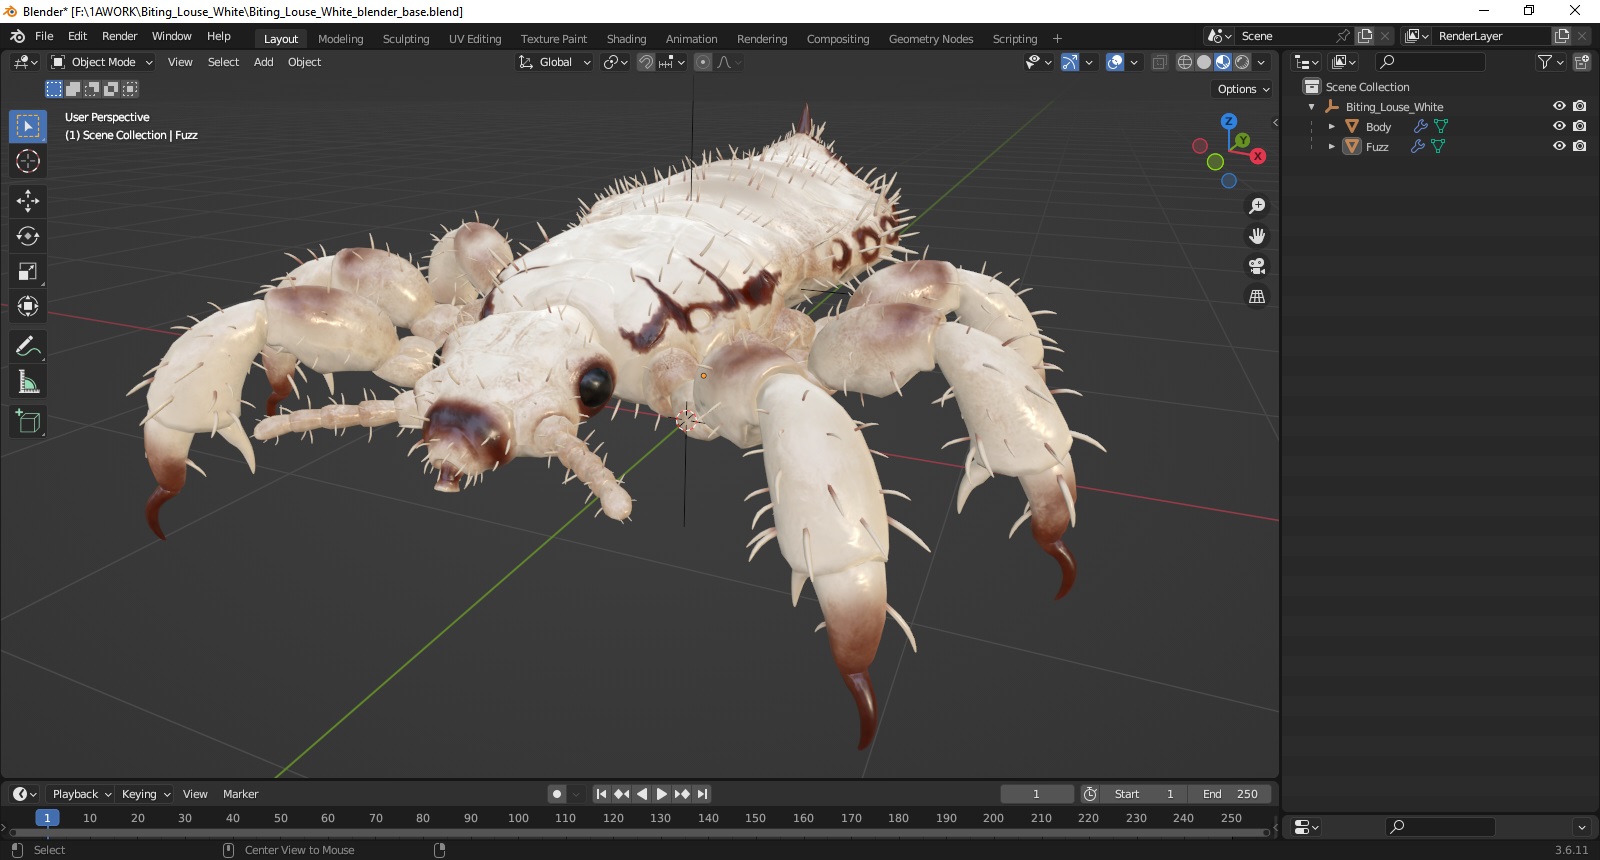1600x860 pixels.
Task: Switch to solid viewport shading
Action: click(x=1204, y=62)
